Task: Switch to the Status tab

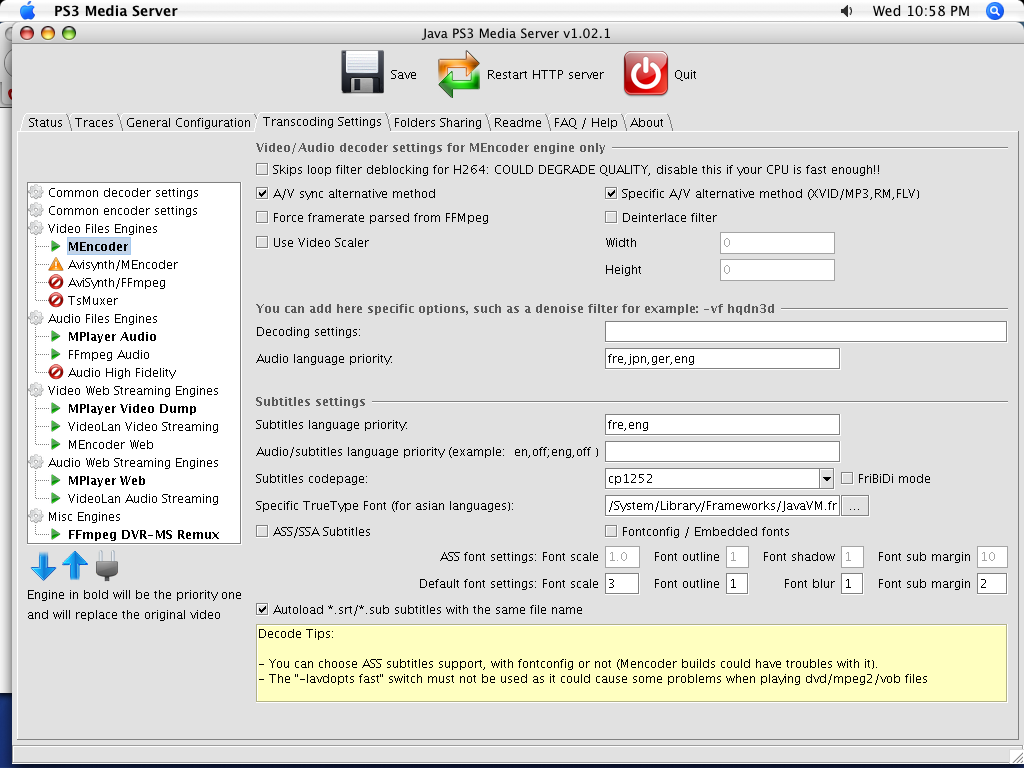Action: [45, 122]
